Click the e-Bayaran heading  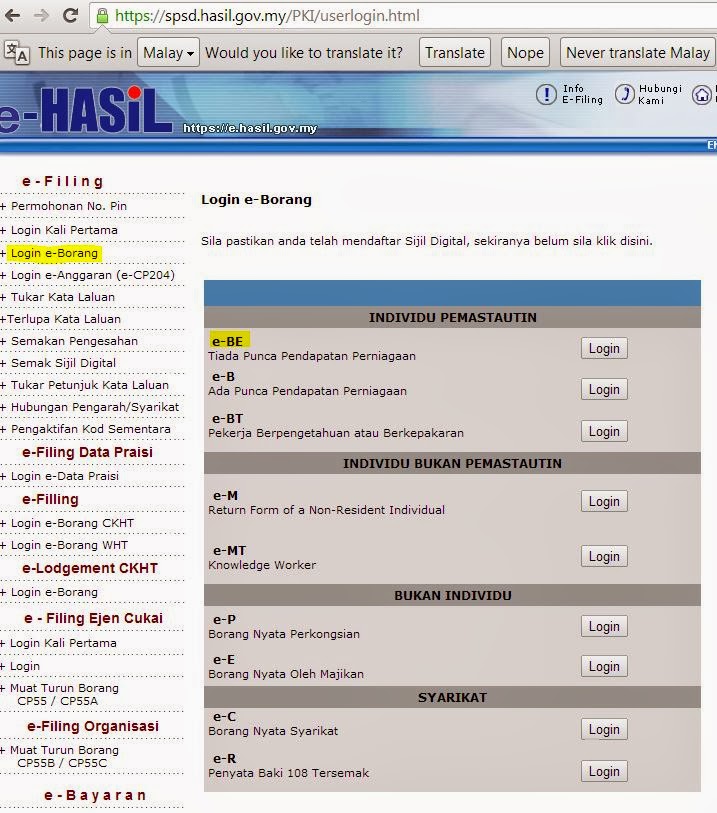tap(95, 795)
